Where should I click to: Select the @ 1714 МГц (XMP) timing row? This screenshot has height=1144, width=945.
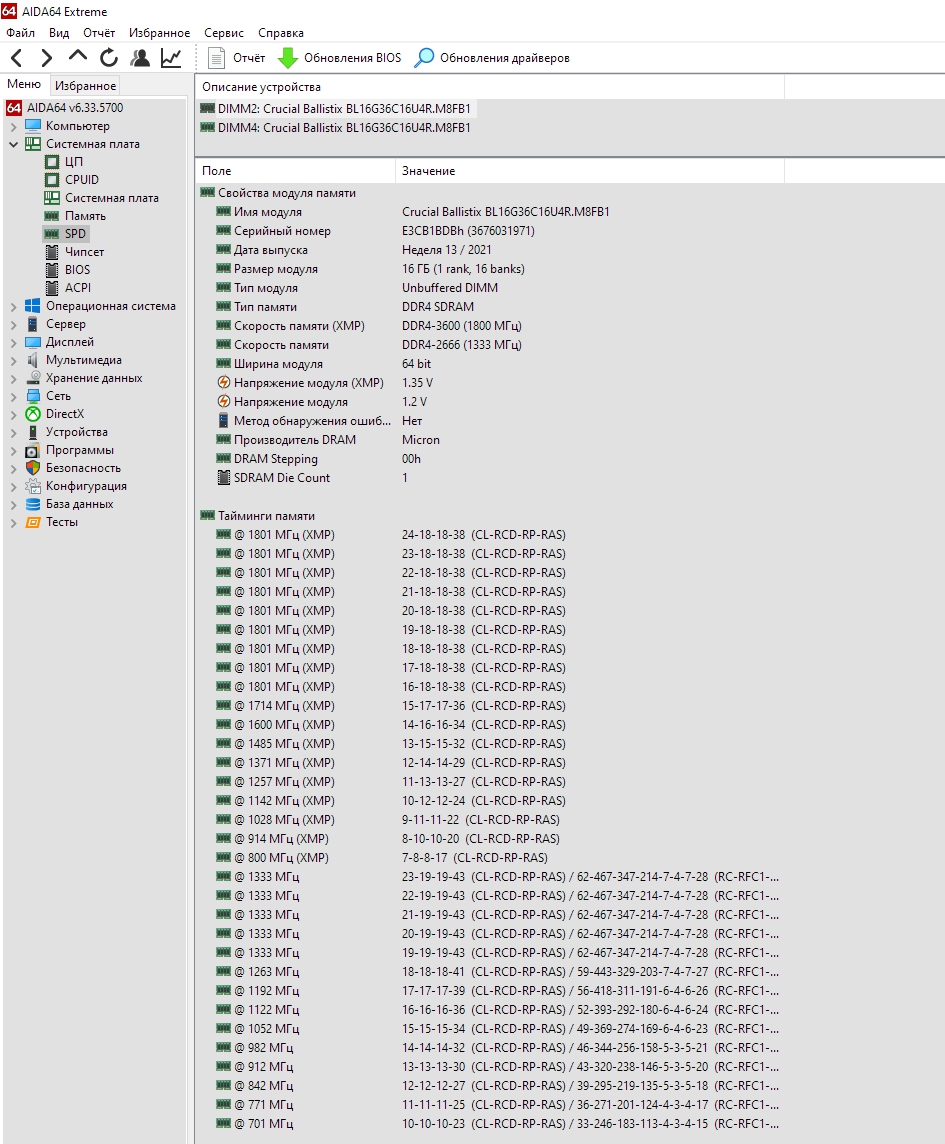(x=489, y=706)
